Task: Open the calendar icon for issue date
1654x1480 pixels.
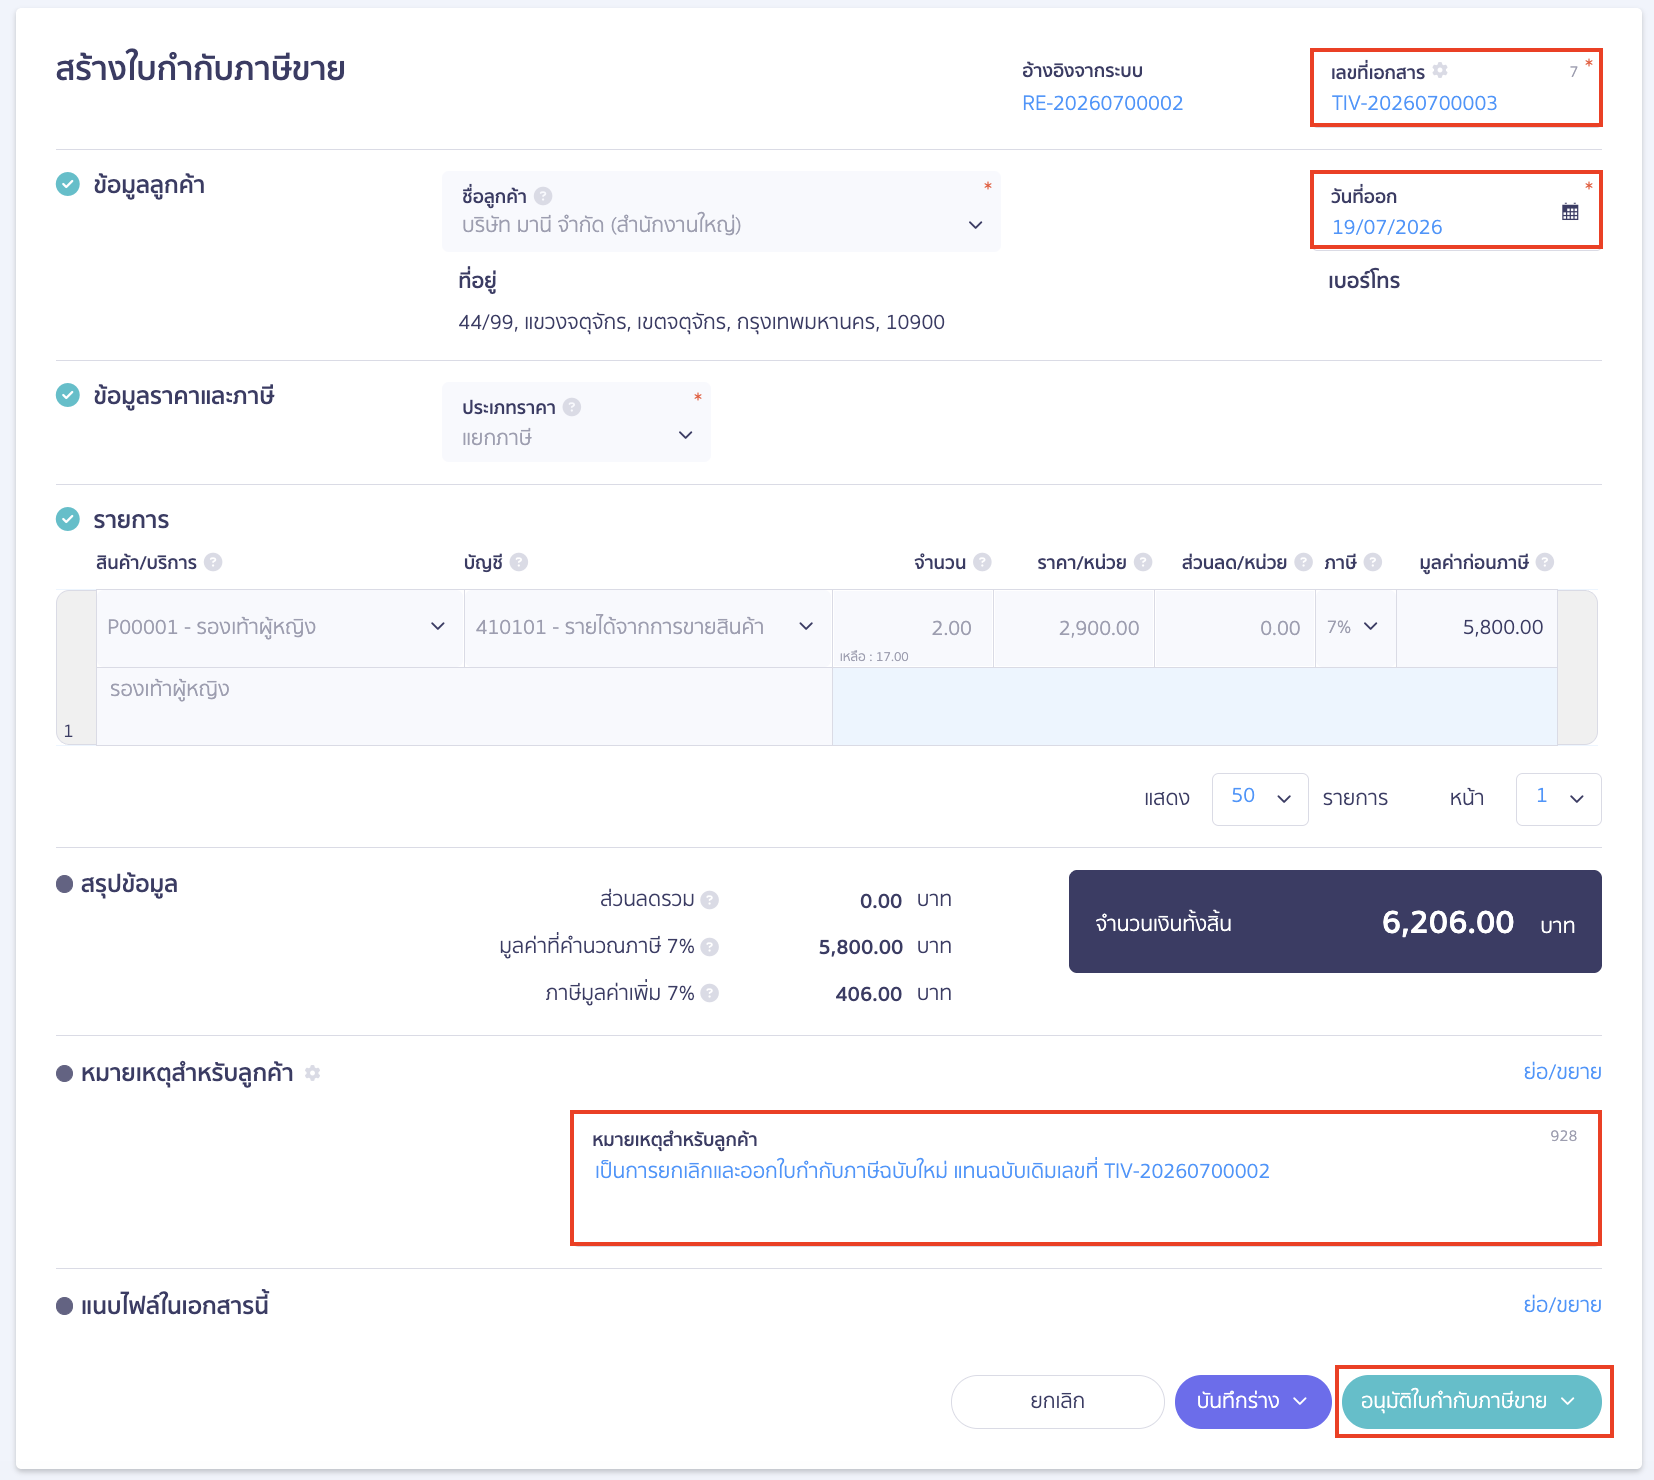Action: (1570, 212)
